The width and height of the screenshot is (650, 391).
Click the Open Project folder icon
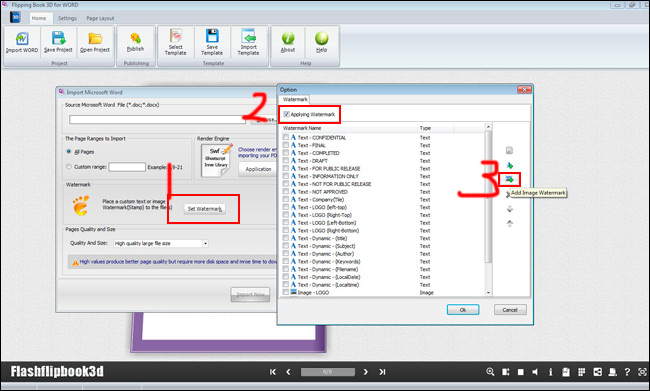95,39
